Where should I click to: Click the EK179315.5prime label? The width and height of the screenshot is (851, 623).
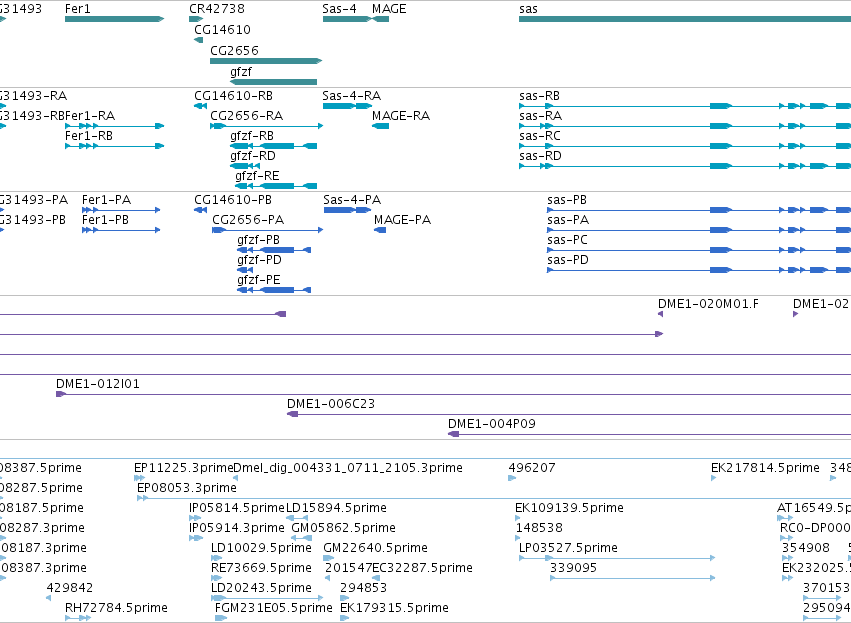(395, 608)
